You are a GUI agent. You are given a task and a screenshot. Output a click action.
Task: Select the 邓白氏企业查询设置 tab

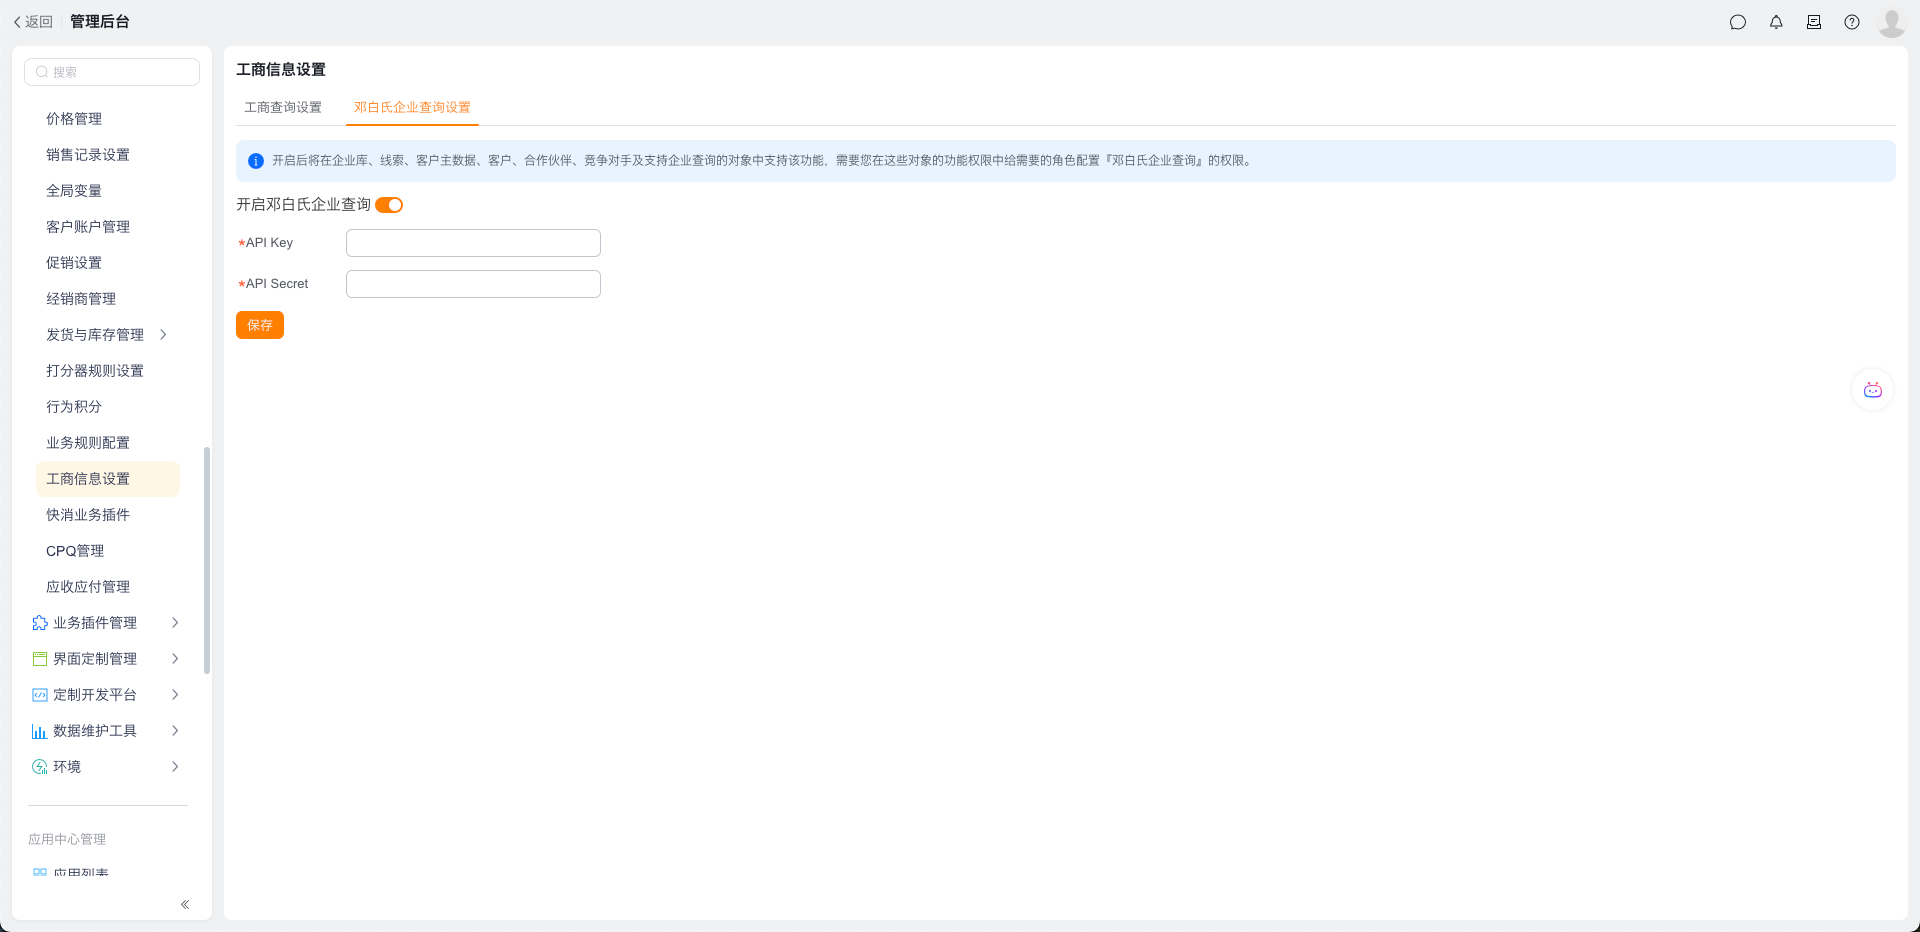[412, 107]
